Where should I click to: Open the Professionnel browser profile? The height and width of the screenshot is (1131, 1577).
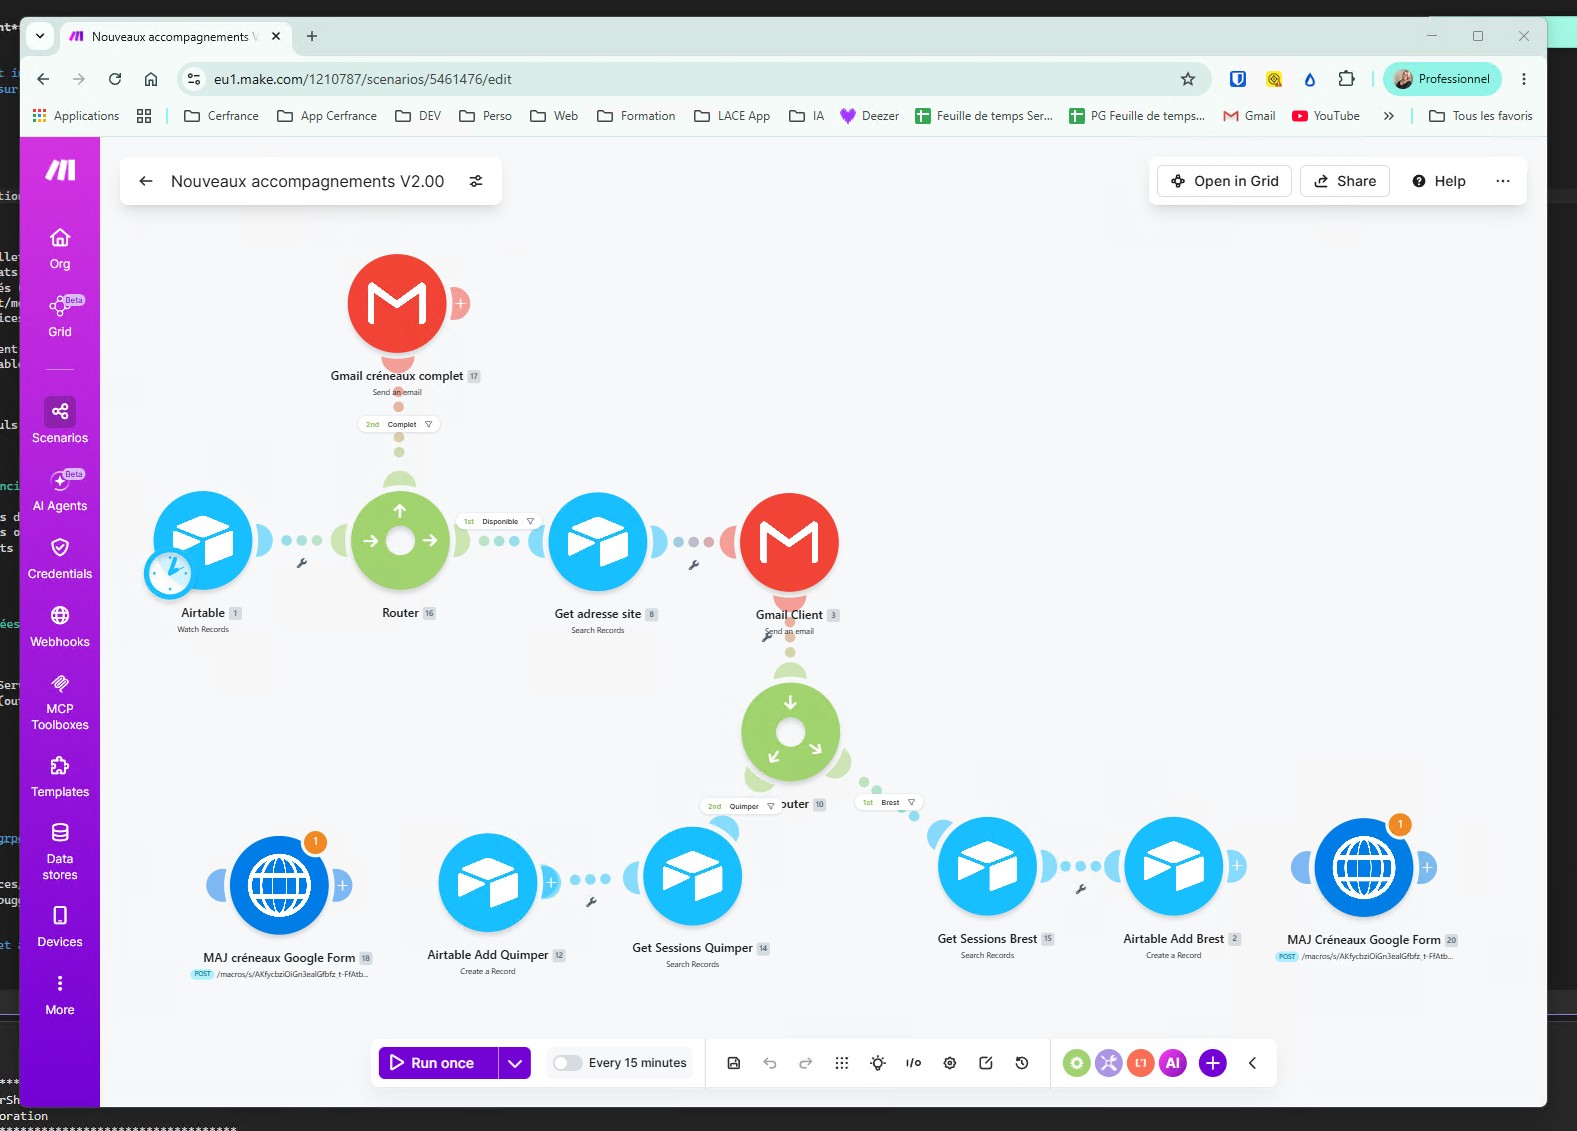pyautogui.click(x=1442, y=79)
